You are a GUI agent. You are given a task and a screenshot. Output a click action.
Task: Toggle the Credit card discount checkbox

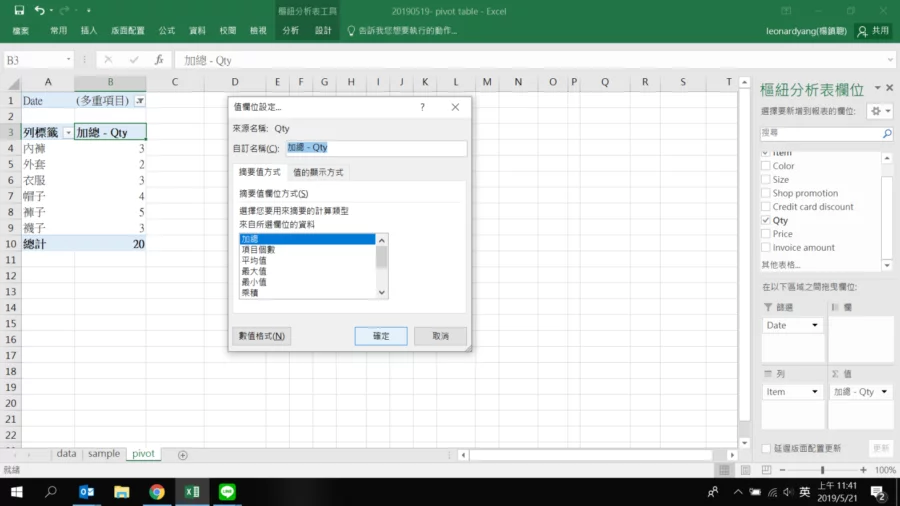tap(766, 207)
